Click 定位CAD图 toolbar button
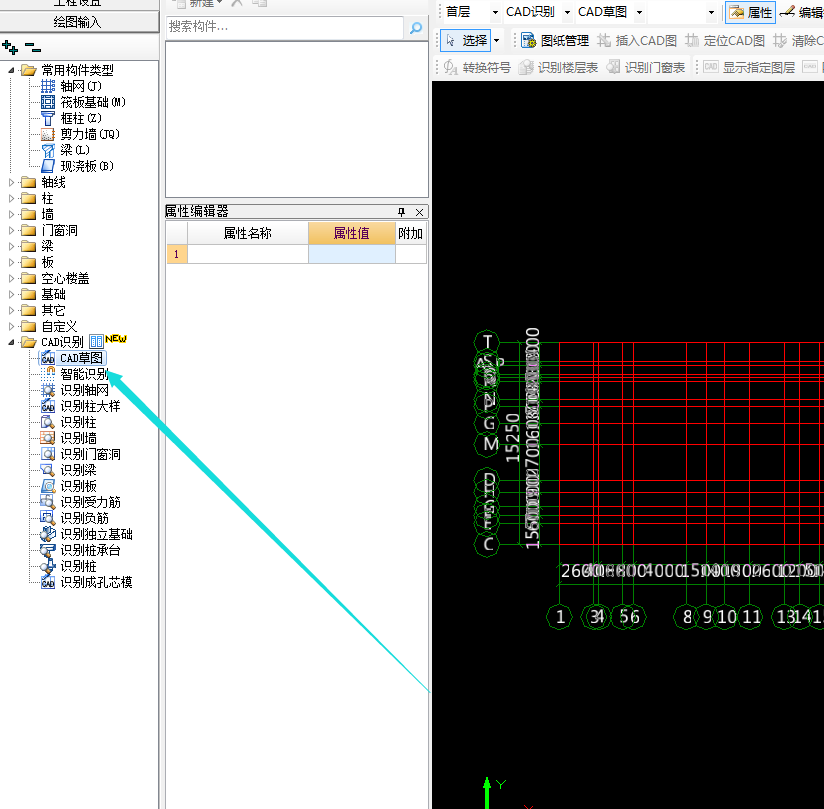This screenshot has height=809, width=824. click(x=725, y=40)
